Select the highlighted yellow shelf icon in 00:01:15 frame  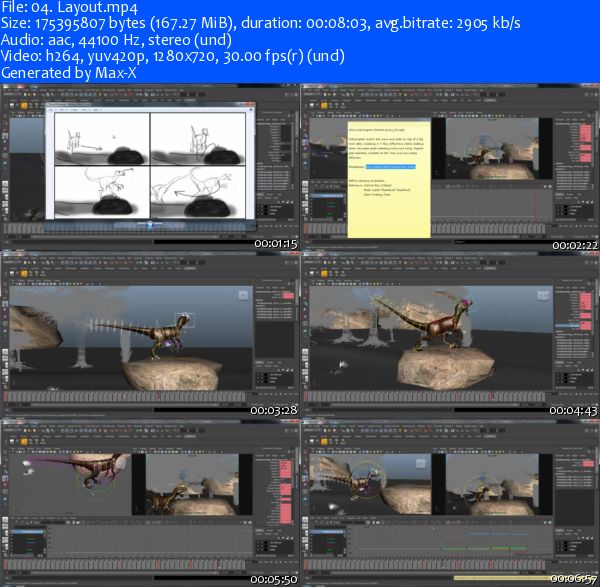pyautogui.click(x=24, y=105)
